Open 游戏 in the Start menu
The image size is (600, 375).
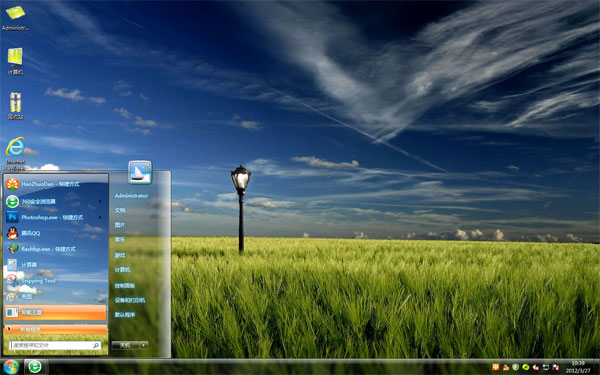tap(120, 255)
